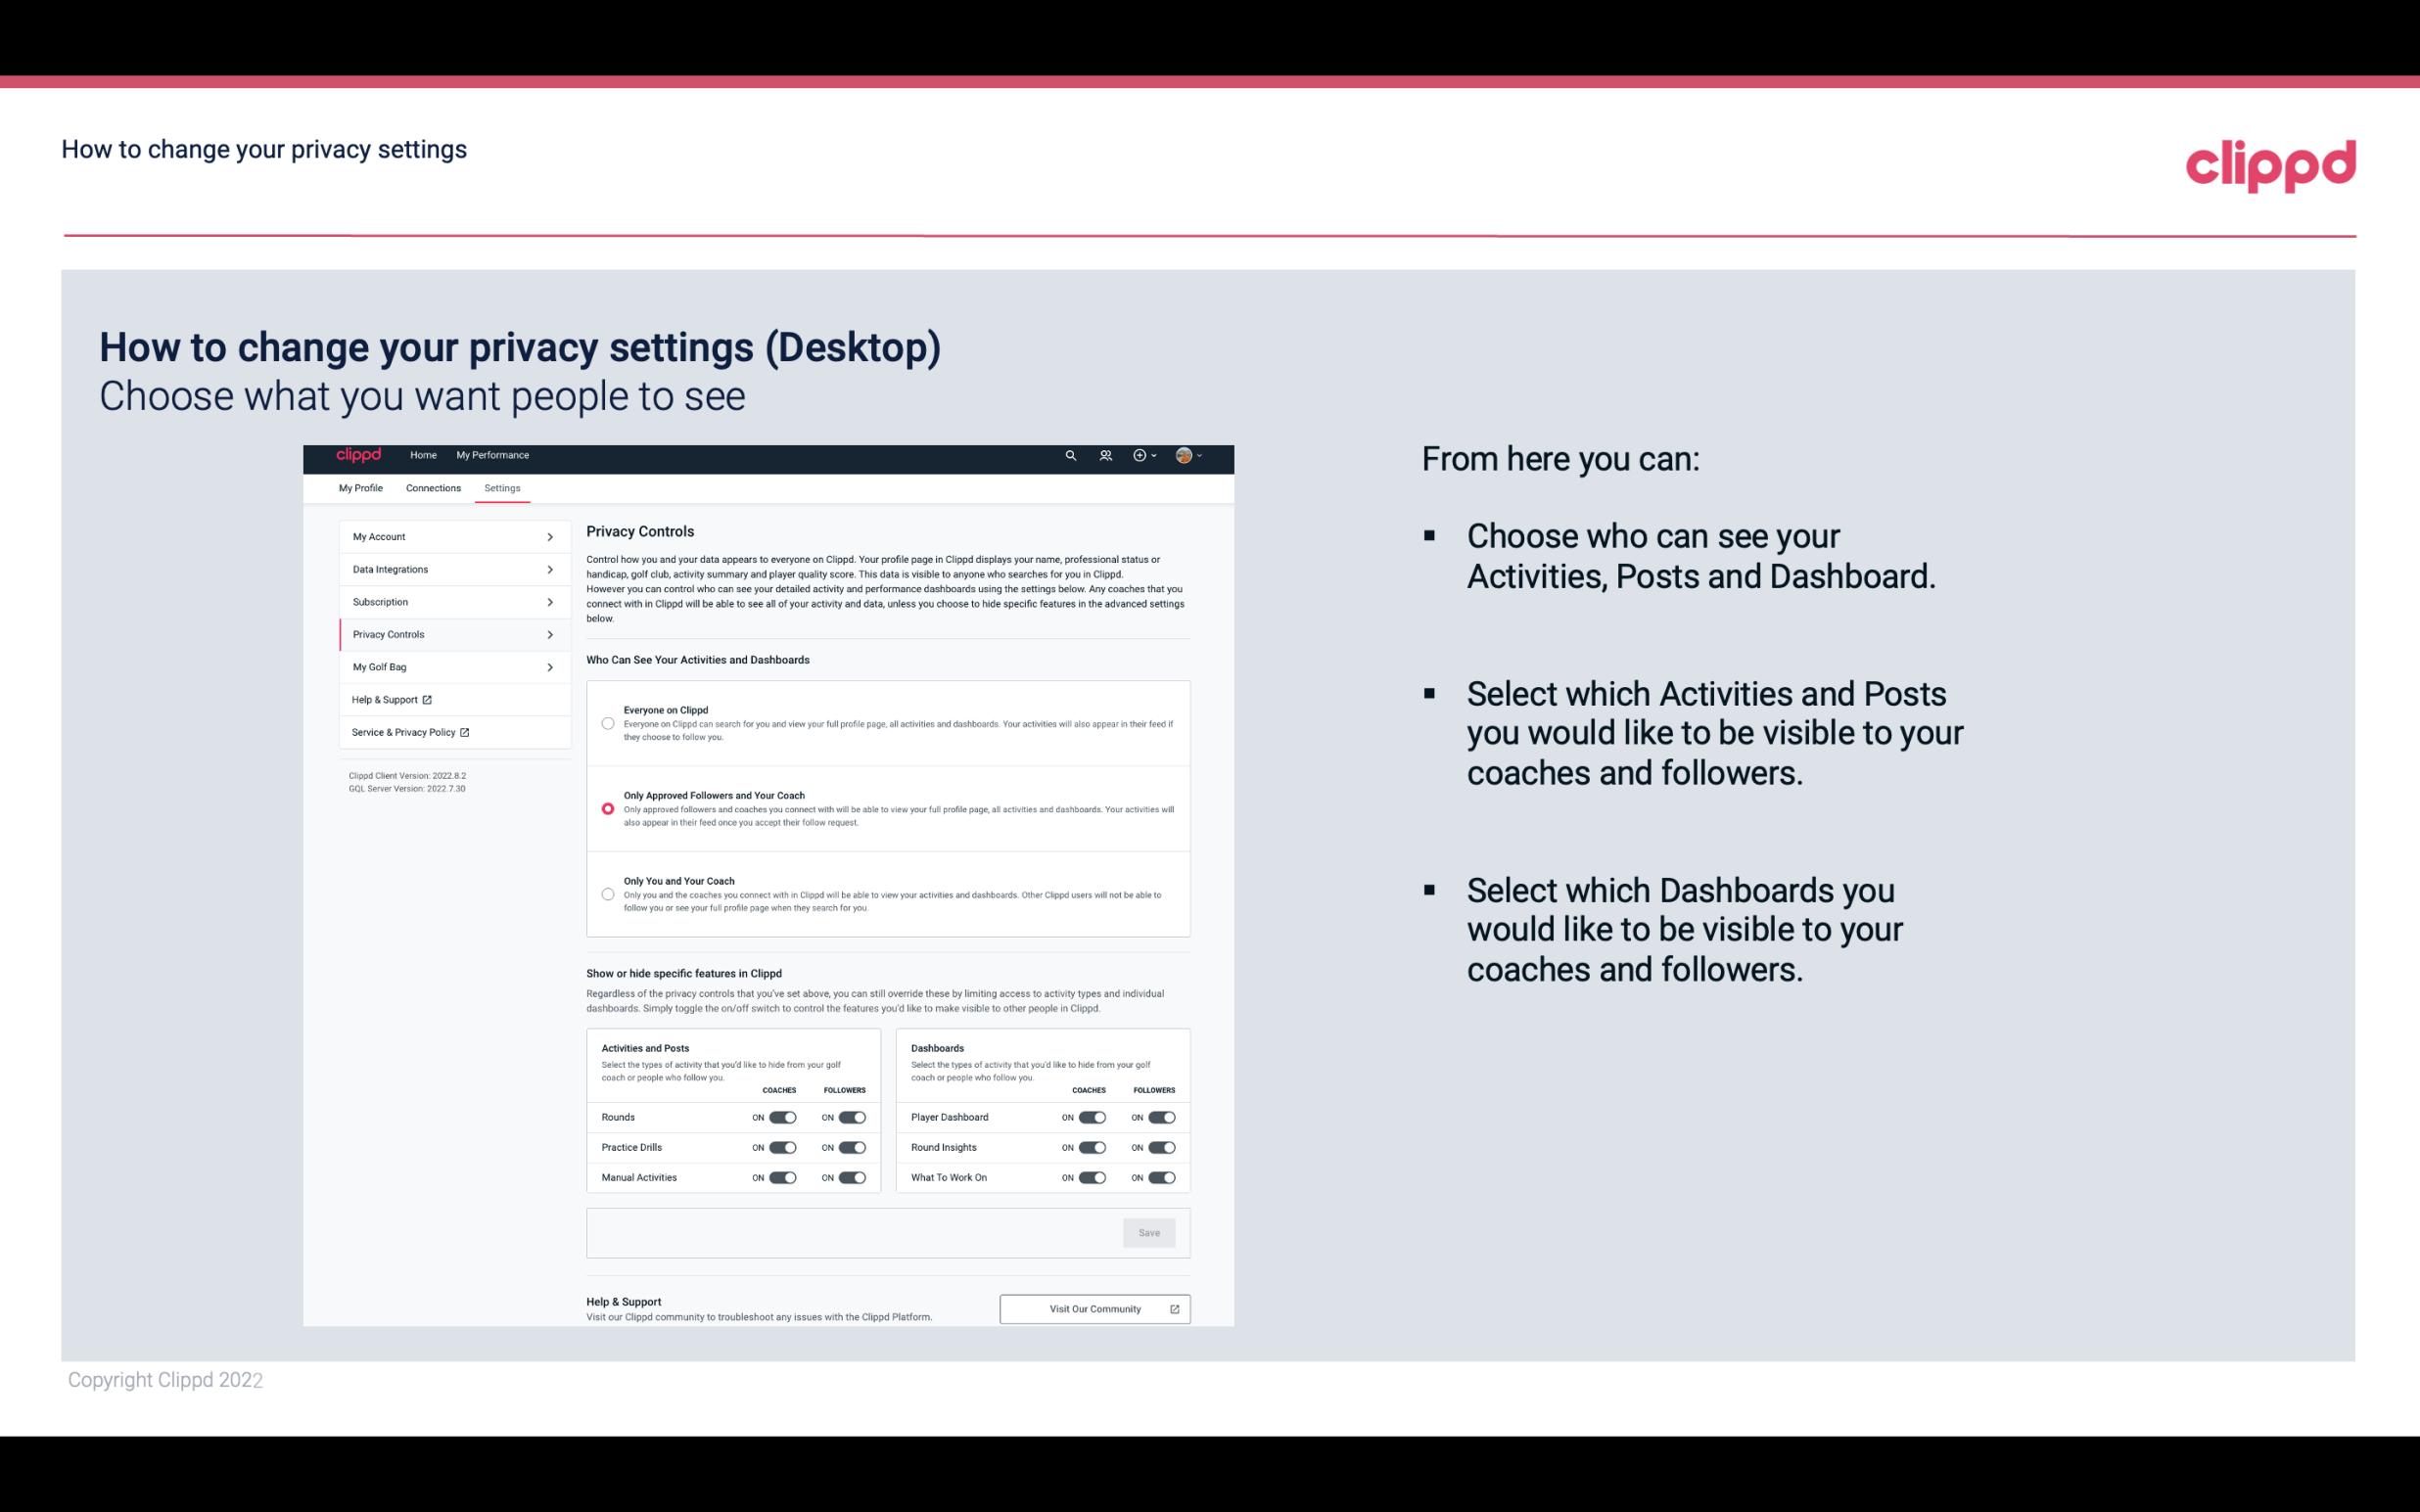Click the Service & Privacy Policy external link icon
Image resolution: width=2420 pixels, height=1512 pixels.
click(x=462, y=732)
